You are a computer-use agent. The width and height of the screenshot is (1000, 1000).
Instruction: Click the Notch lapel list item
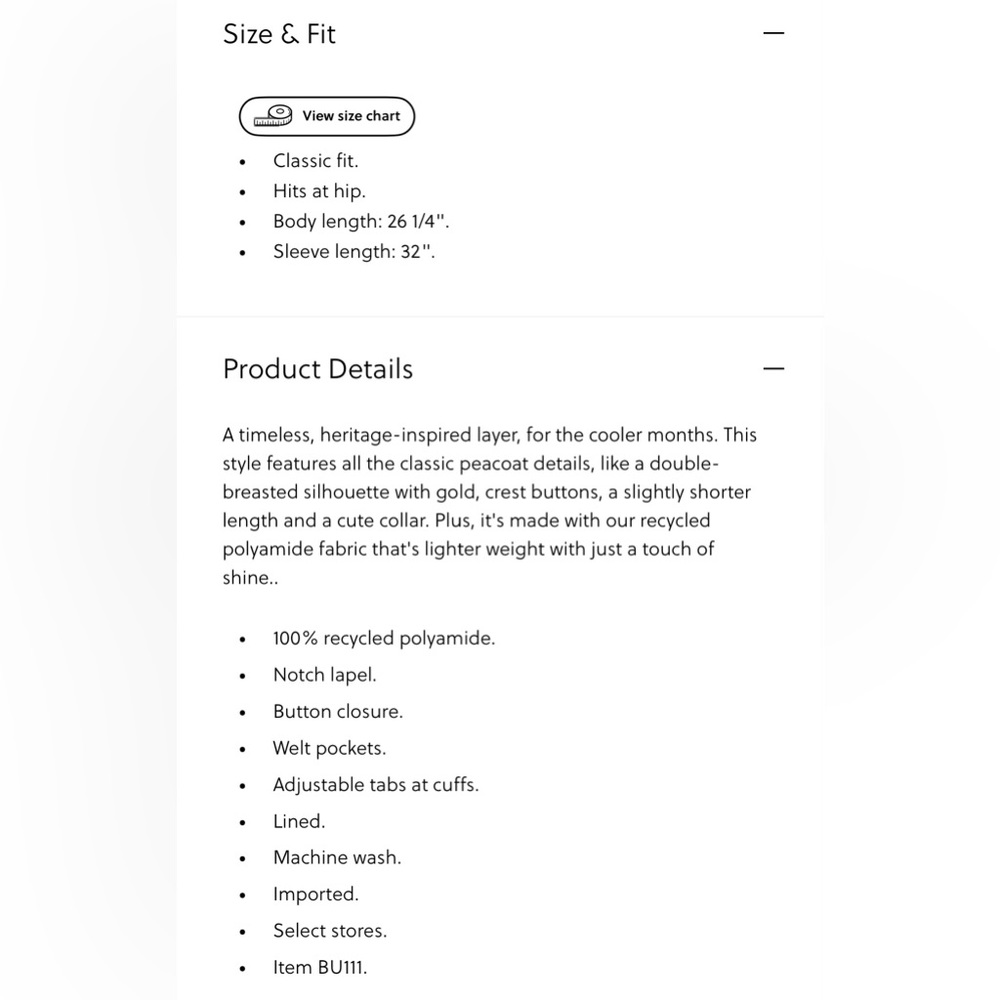[325, 675]
